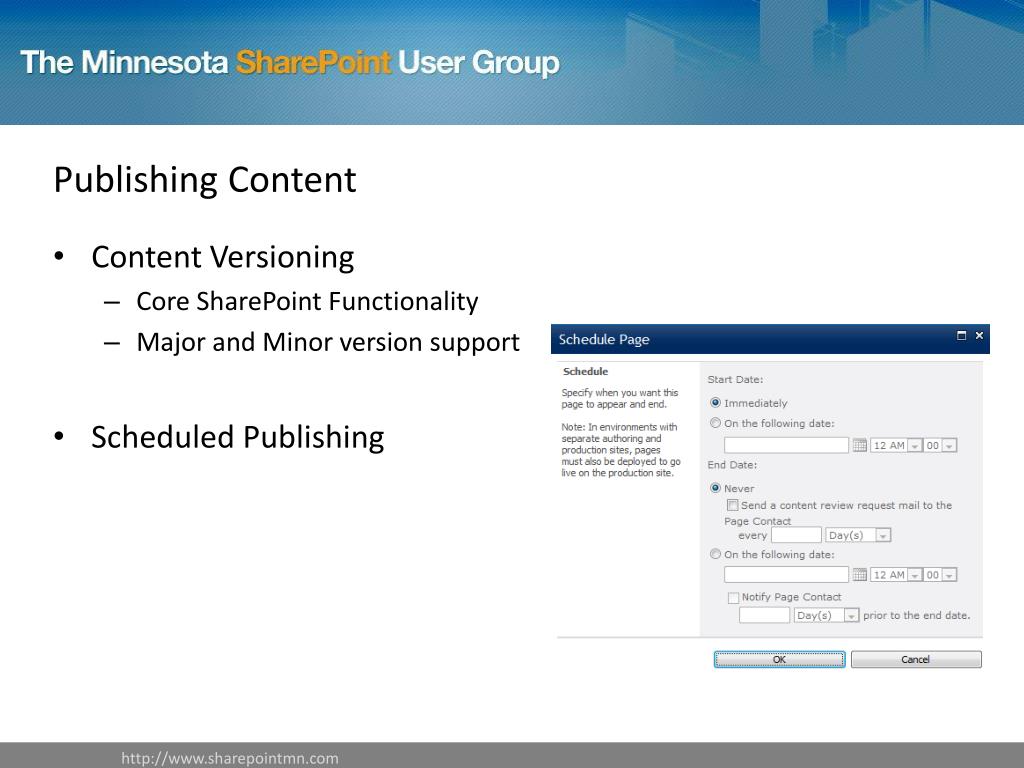
Task: Click Cancel in the Schedule Page dialog
Action: tap(916, 660)
